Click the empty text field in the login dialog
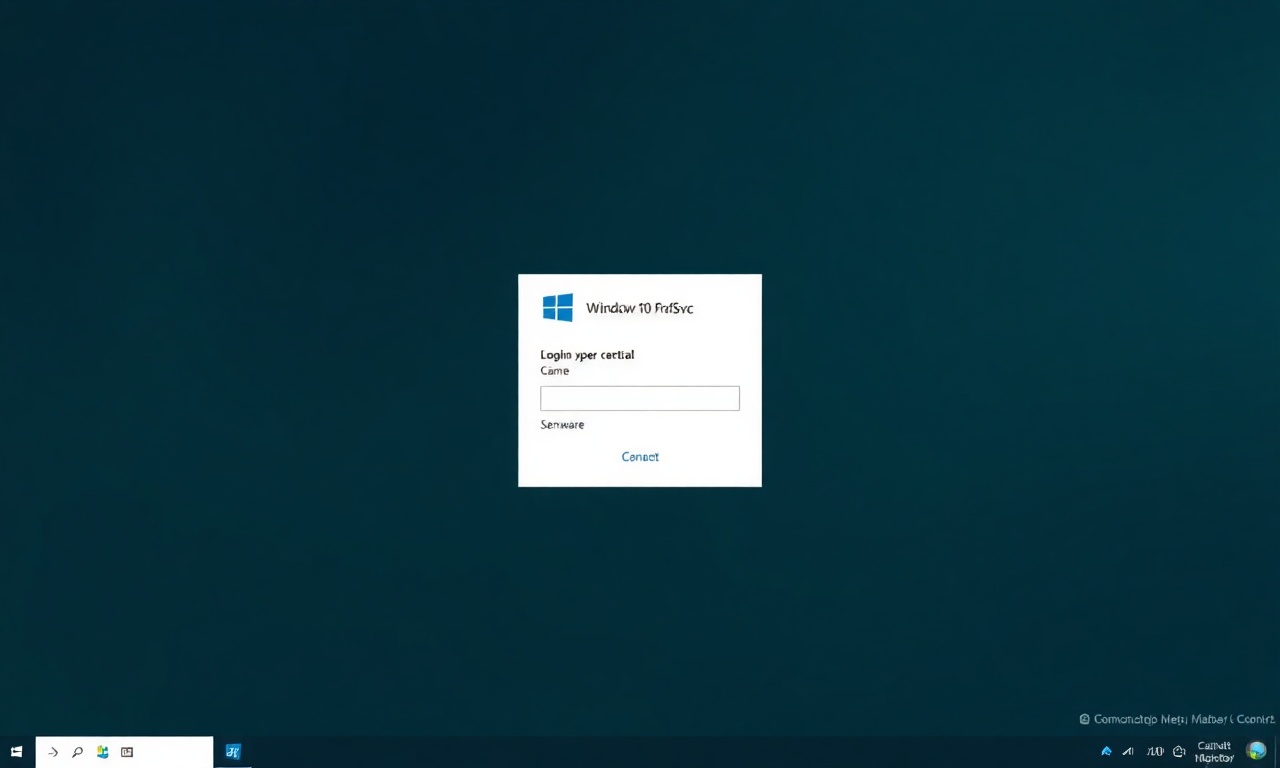The height and width of the screenshot is (768, 1280). click(x=640, y=398)
